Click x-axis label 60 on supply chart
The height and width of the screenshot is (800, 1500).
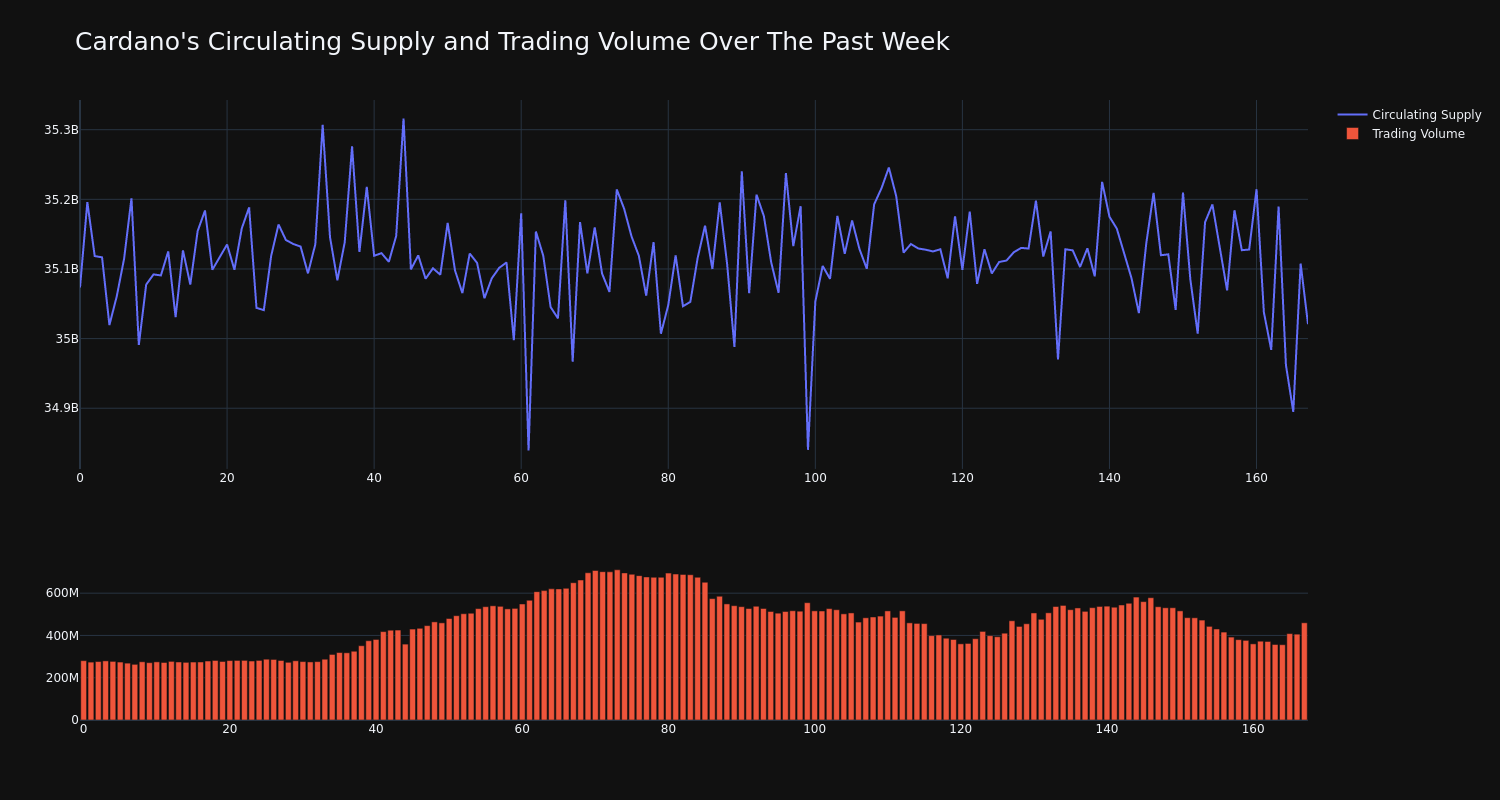pyautogui.click(x=521, y=478)
